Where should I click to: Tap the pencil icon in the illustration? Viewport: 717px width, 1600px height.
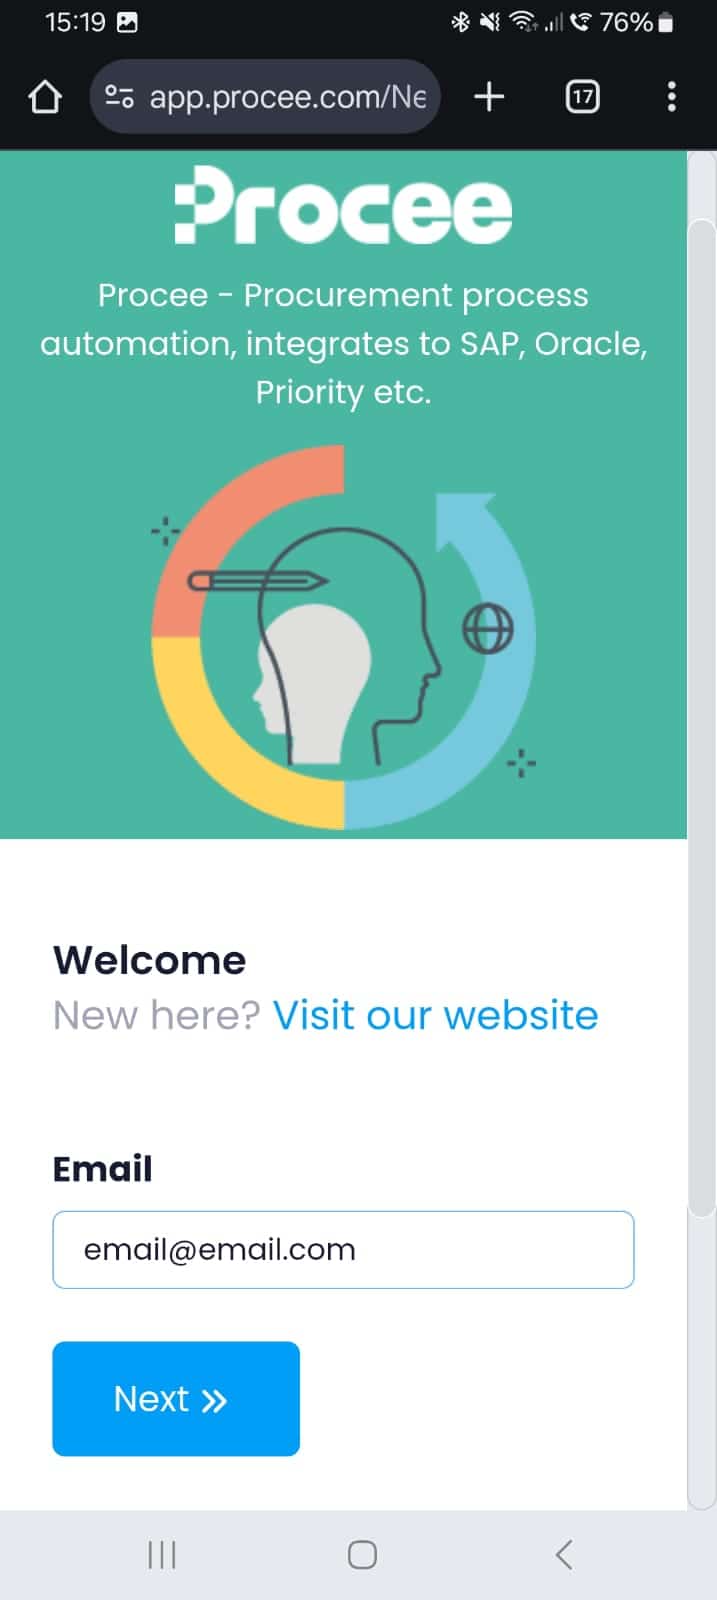258,580
